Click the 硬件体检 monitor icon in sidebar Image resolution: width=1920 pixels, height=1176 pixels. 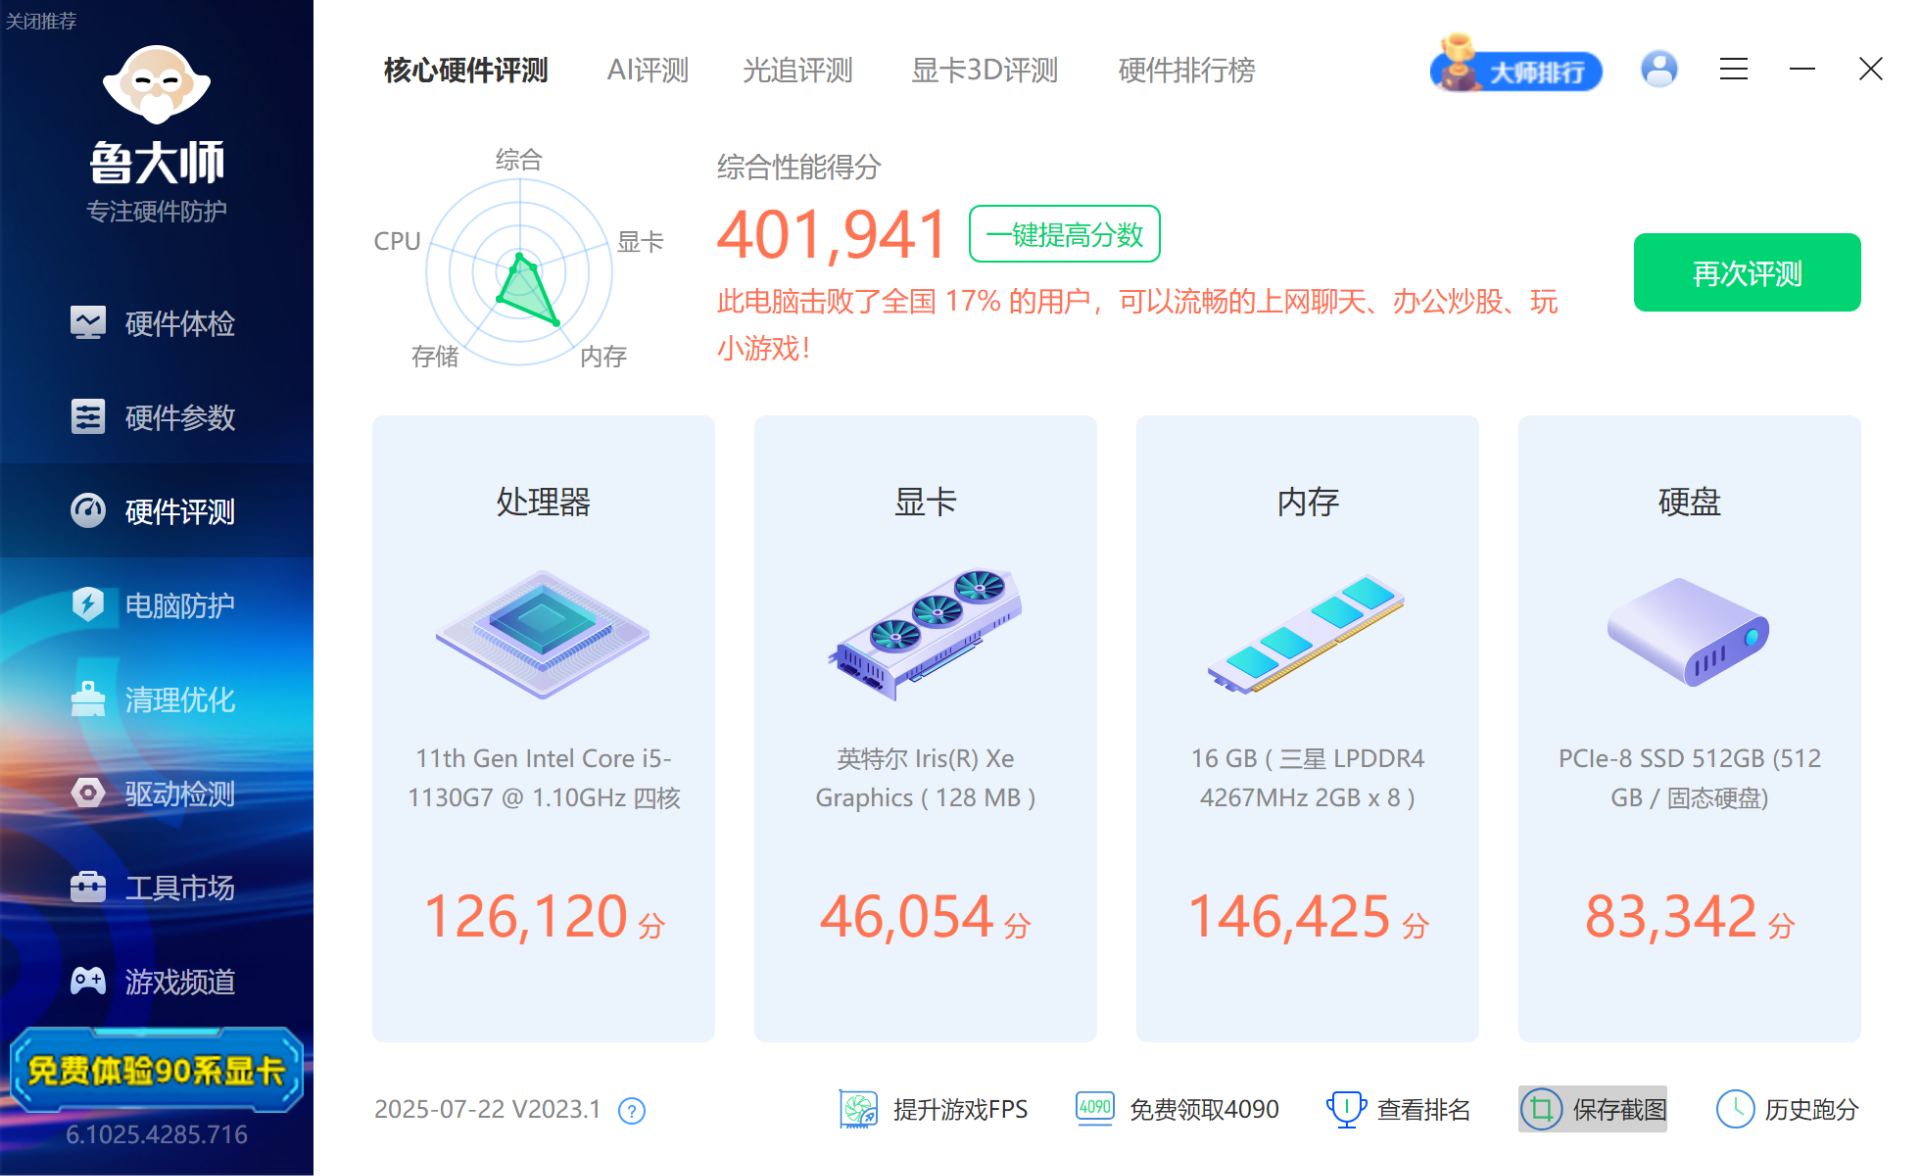88,323
